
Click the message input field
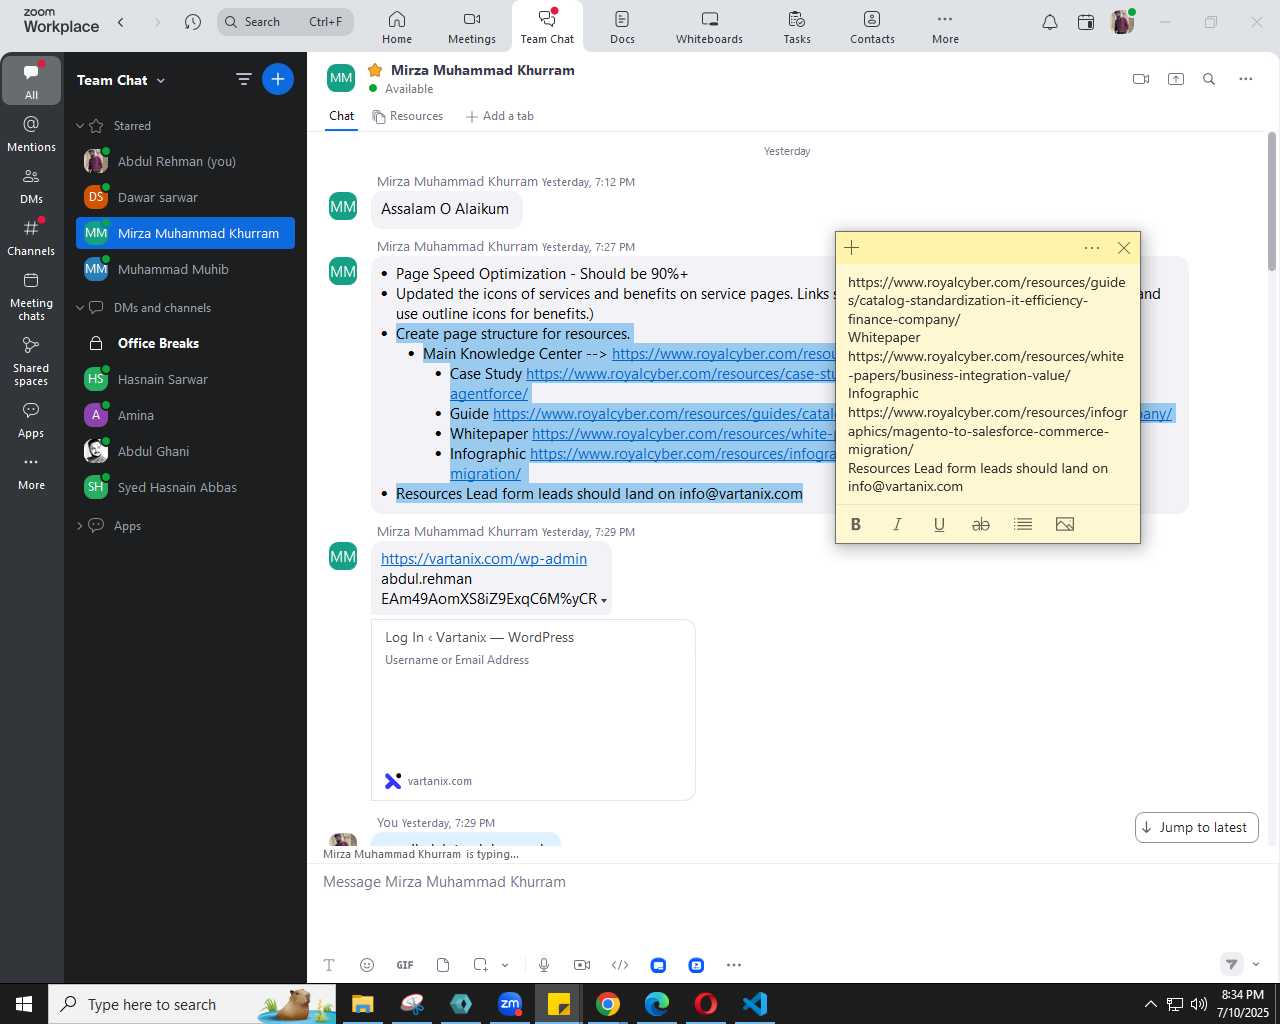[790, 882]
